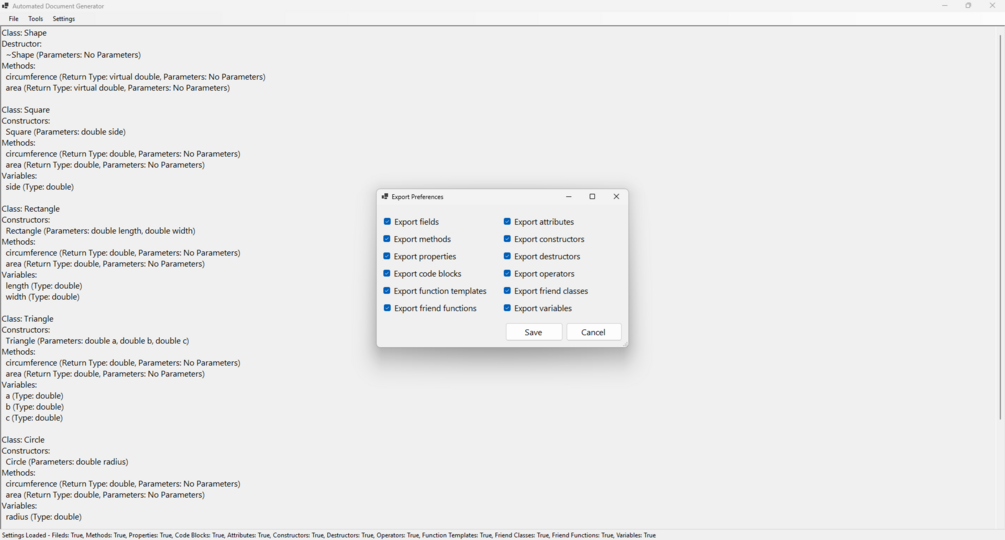
Task: Click the 'Class: Rectangle' line
Action: click(x=31, y=209)
